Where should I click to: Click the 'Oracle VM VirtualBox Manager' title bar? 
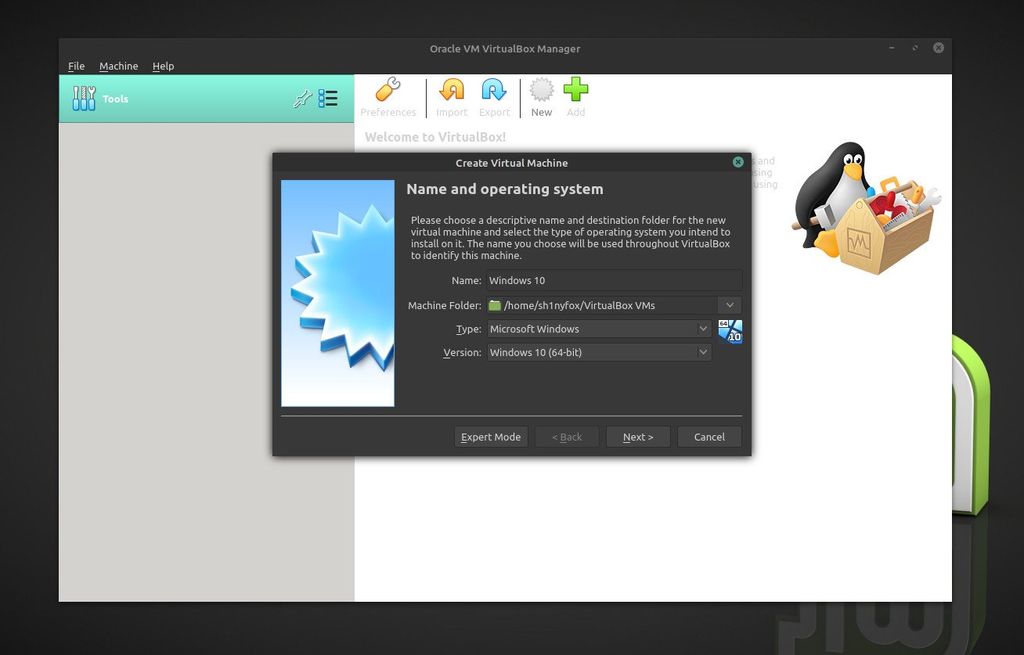(505, 48)
